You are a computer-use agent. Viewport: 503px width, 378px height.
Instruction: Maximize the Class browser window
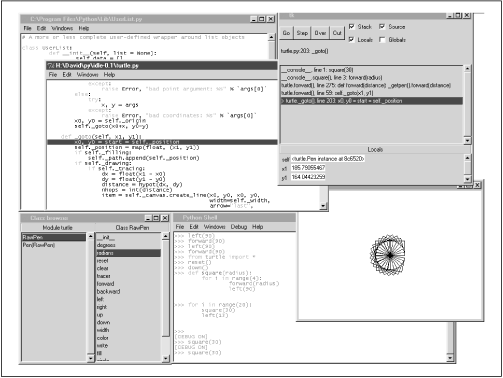point(156,218)
